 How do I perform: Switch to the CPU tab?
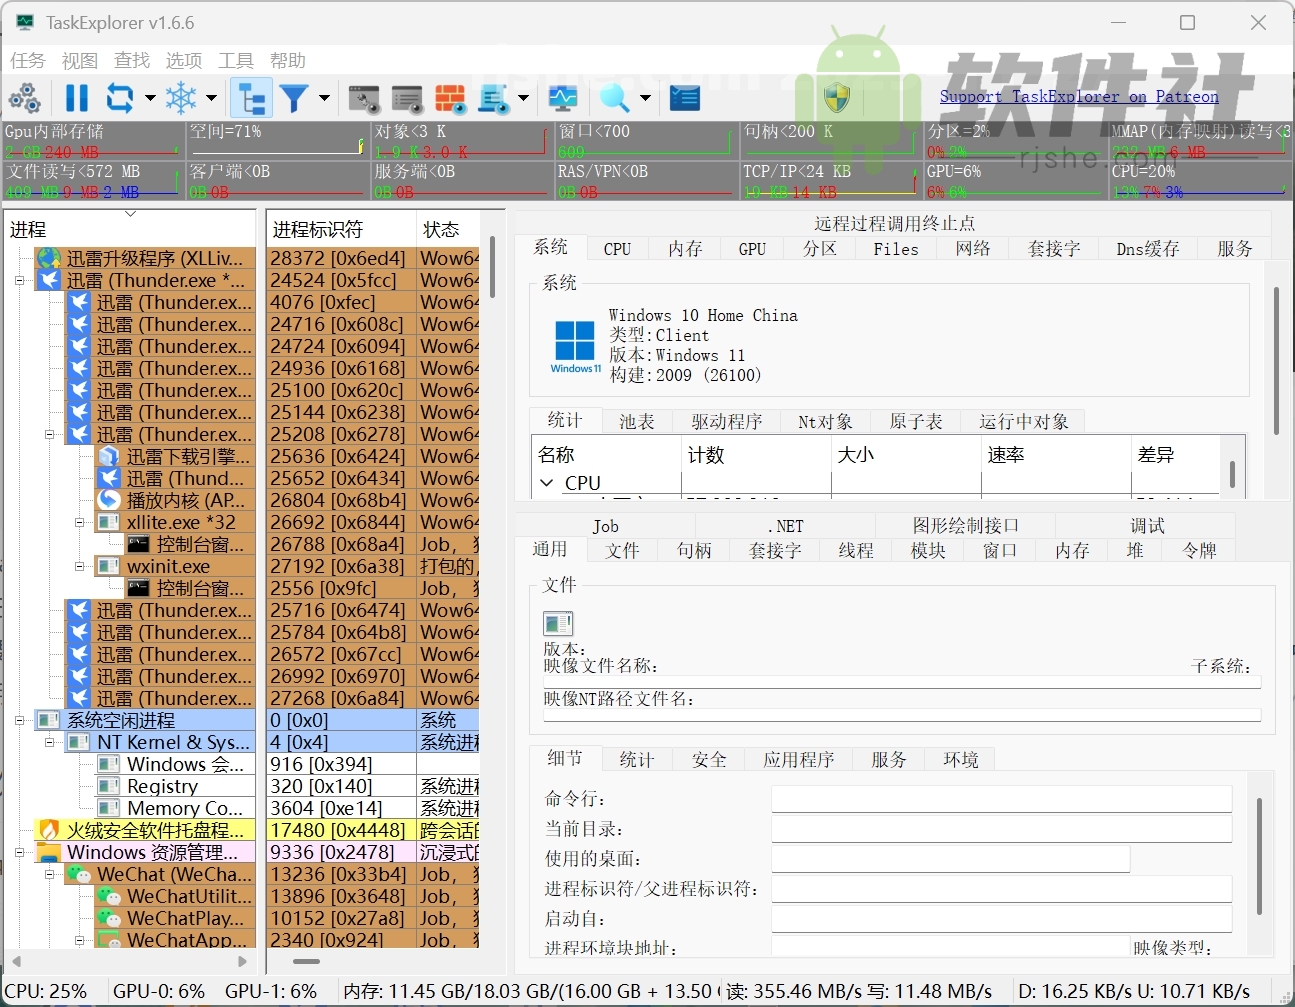(x=617, y=248)
